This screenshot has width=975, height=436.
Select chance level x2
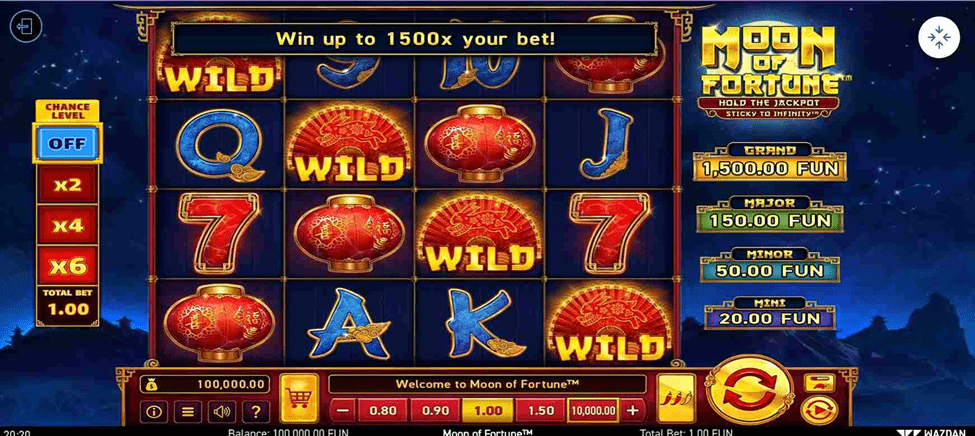[67, 185]
